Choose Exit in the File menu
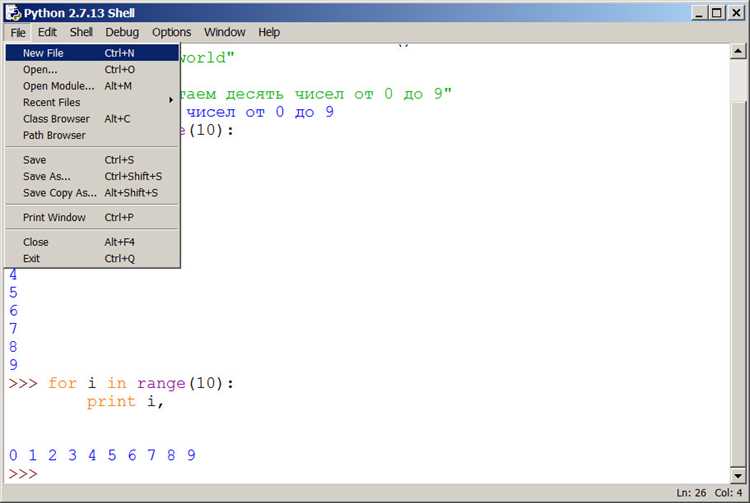This screenshot has width=750, height=503. pos(92,259)
